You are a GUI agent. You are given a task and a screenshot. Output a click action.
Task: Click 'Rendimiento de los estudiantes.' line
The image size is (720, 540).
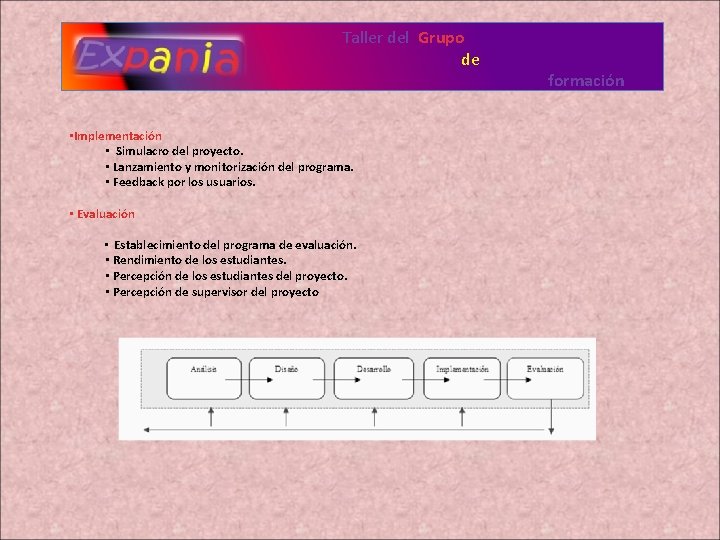click(200, 260)
